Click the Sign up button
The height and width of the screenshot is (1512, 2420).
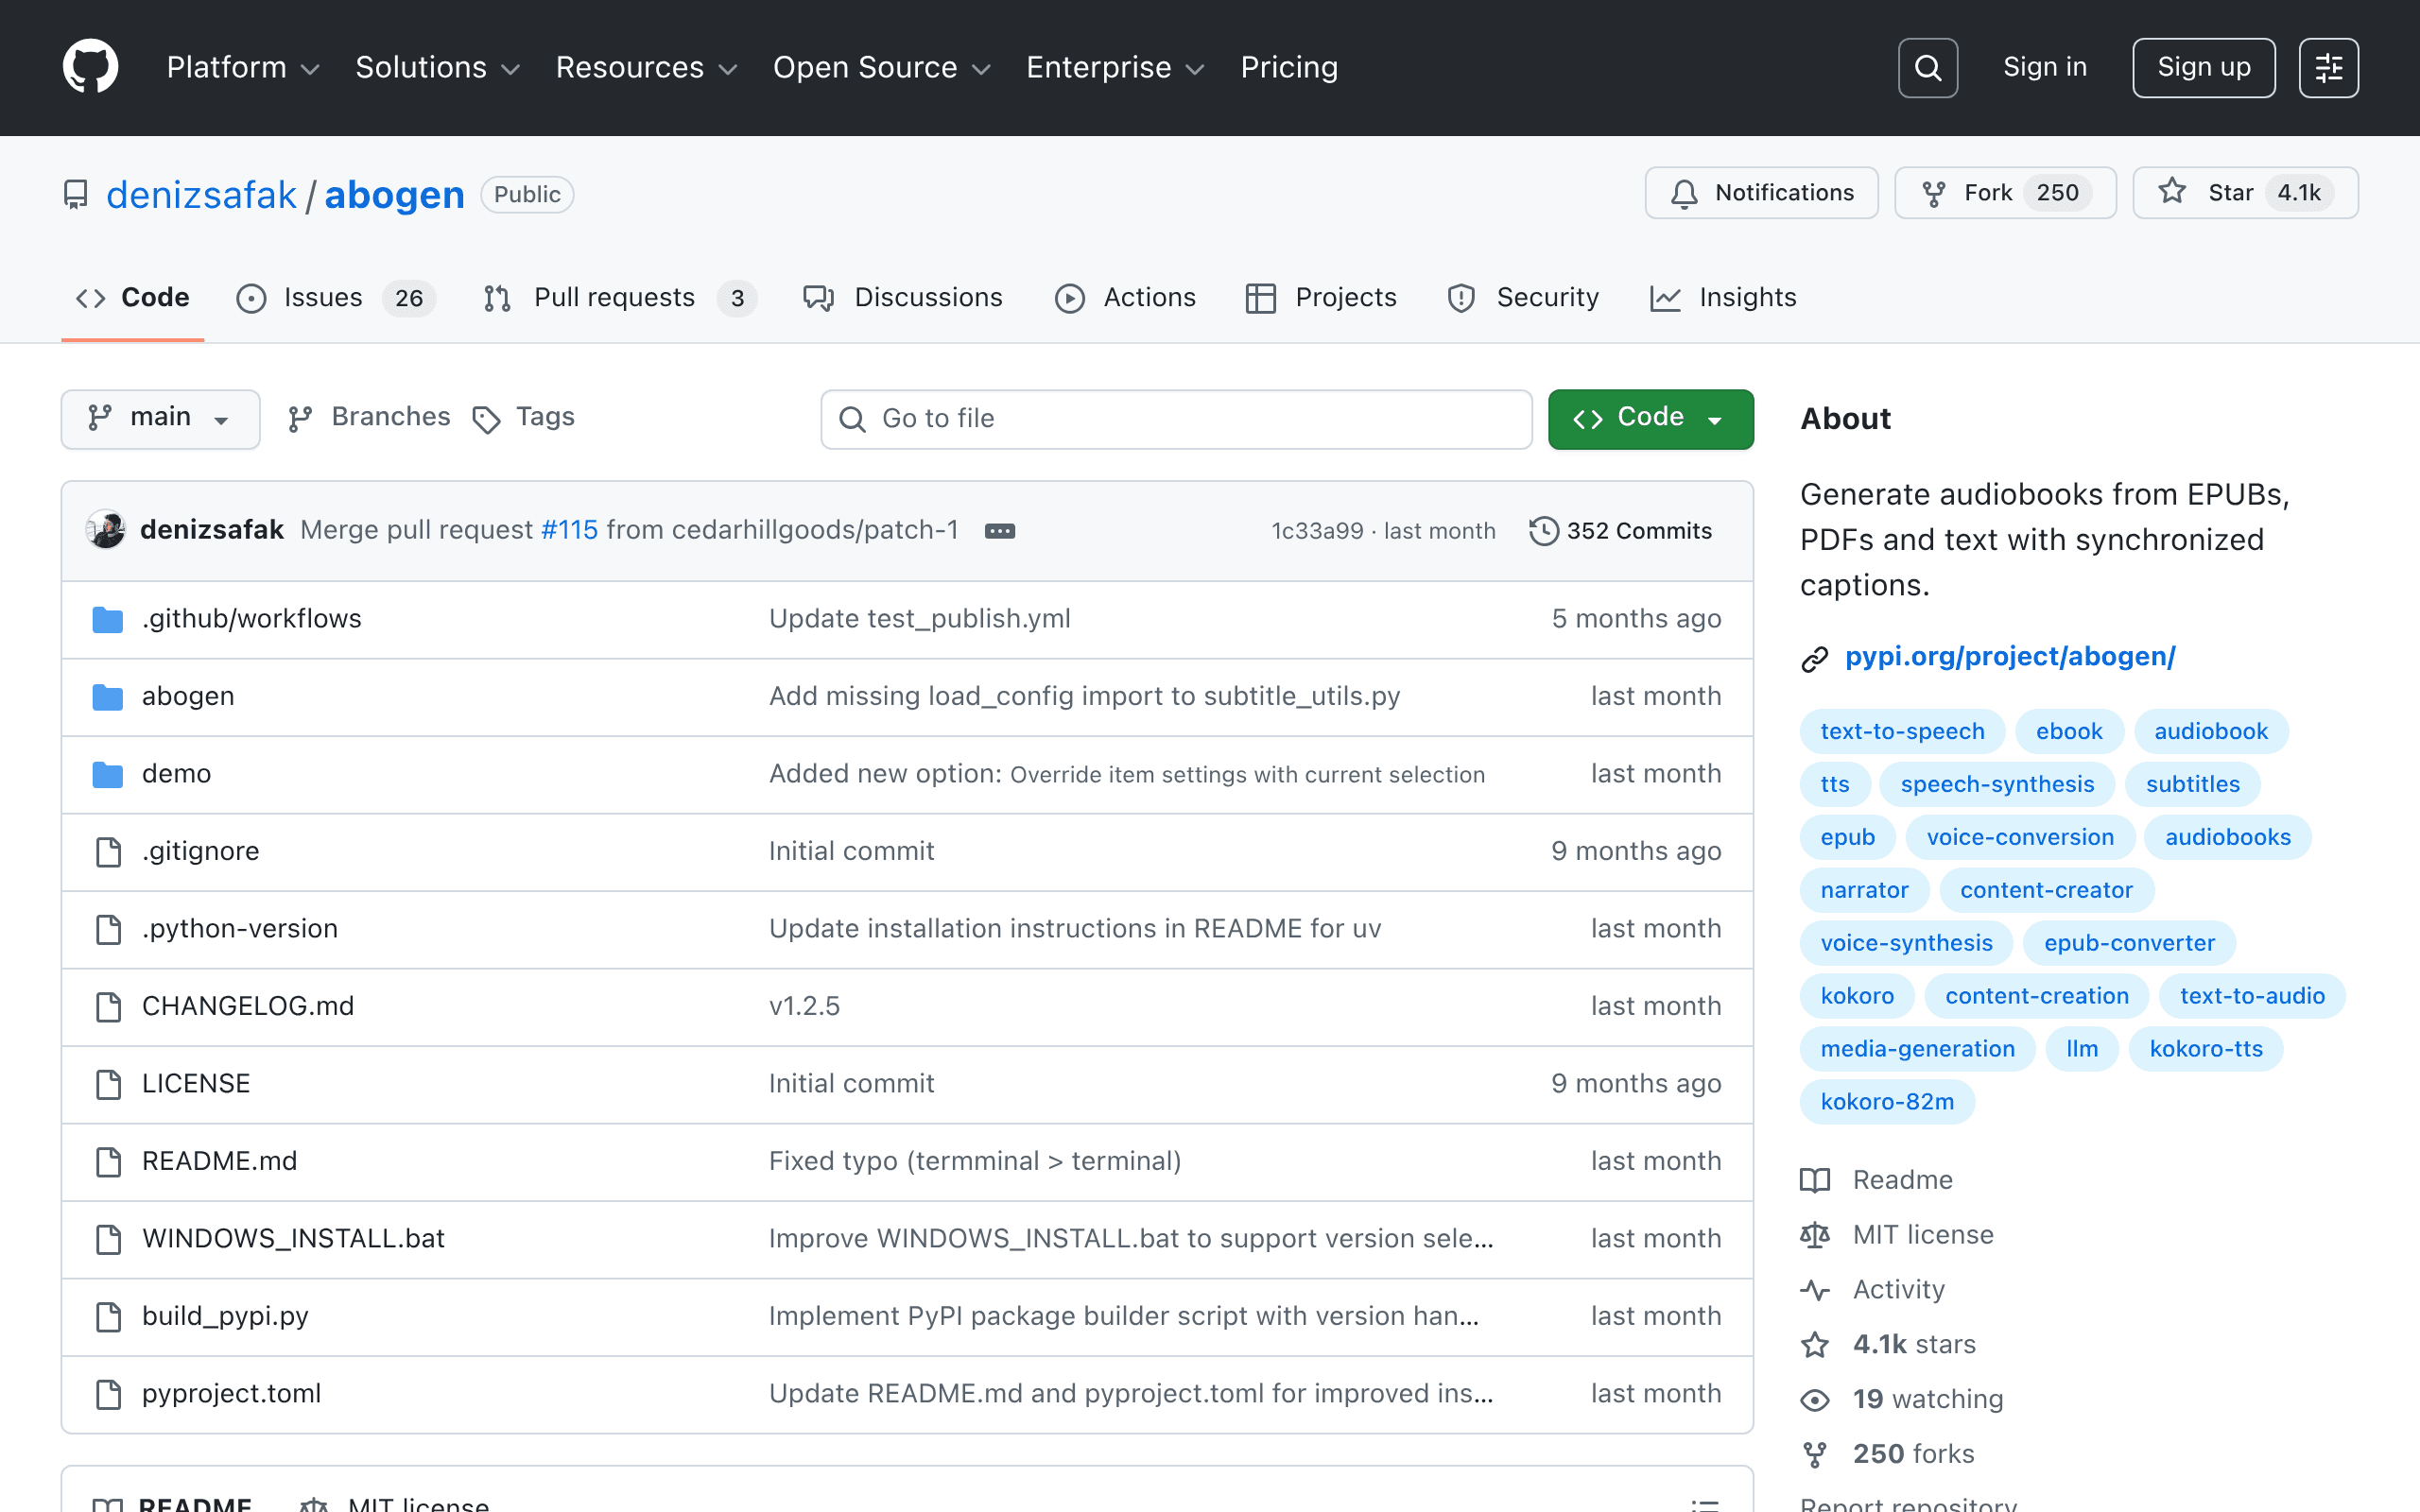[2203, 67]
